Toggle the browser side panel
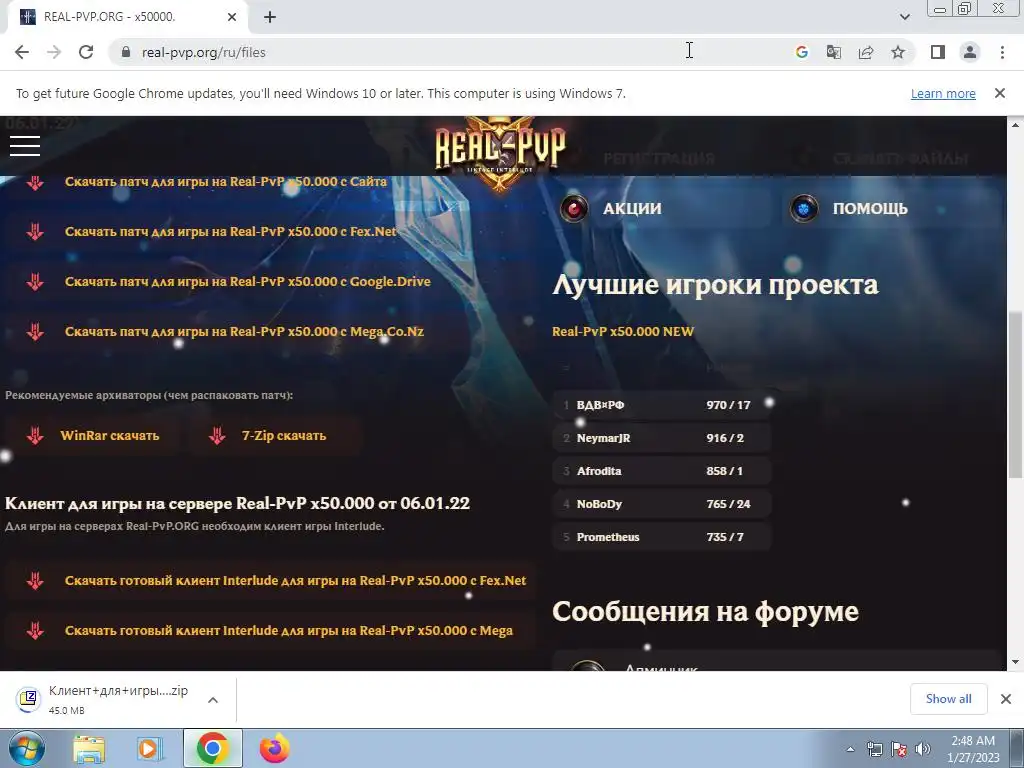 [938, 52]
